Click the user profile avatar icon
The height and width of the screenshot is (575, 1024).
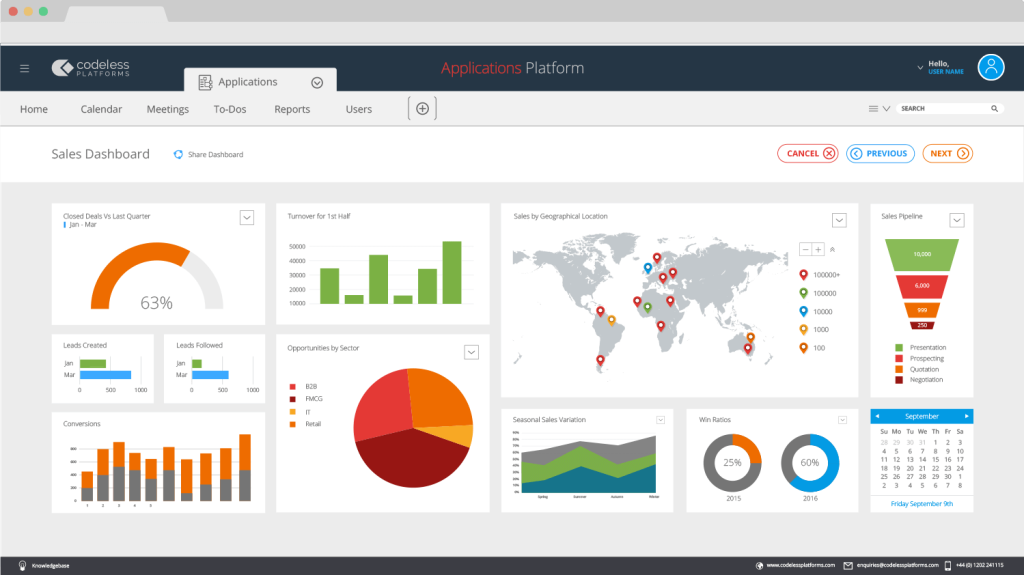click(990, 67)
